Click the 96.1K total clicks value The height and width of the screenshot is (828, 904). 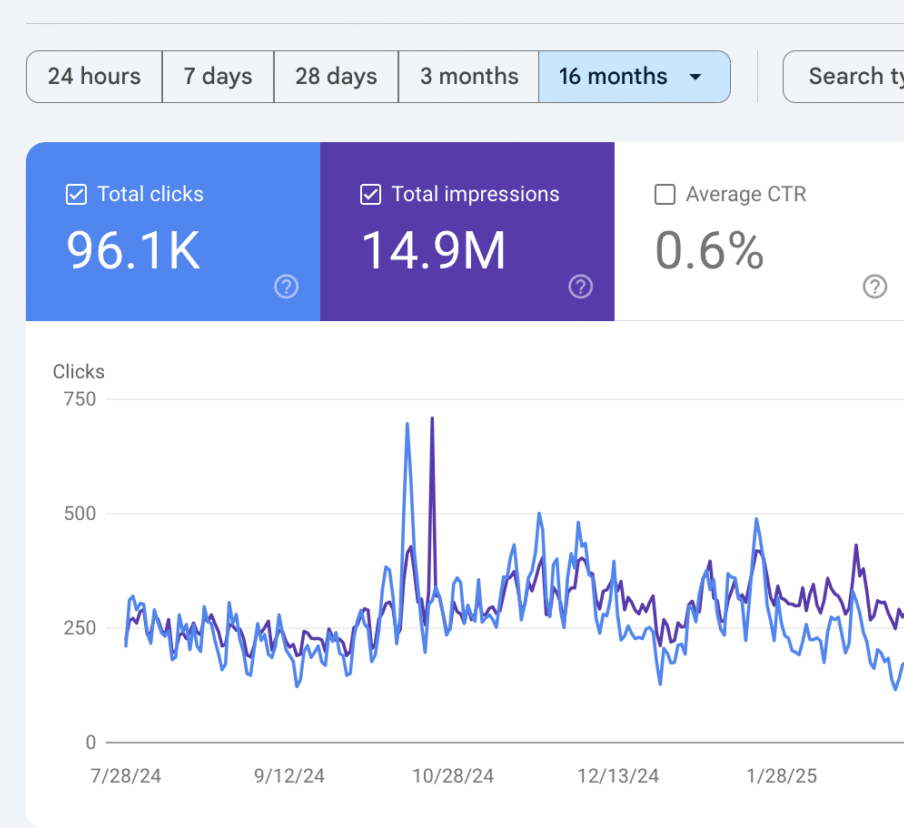(133, 250)
